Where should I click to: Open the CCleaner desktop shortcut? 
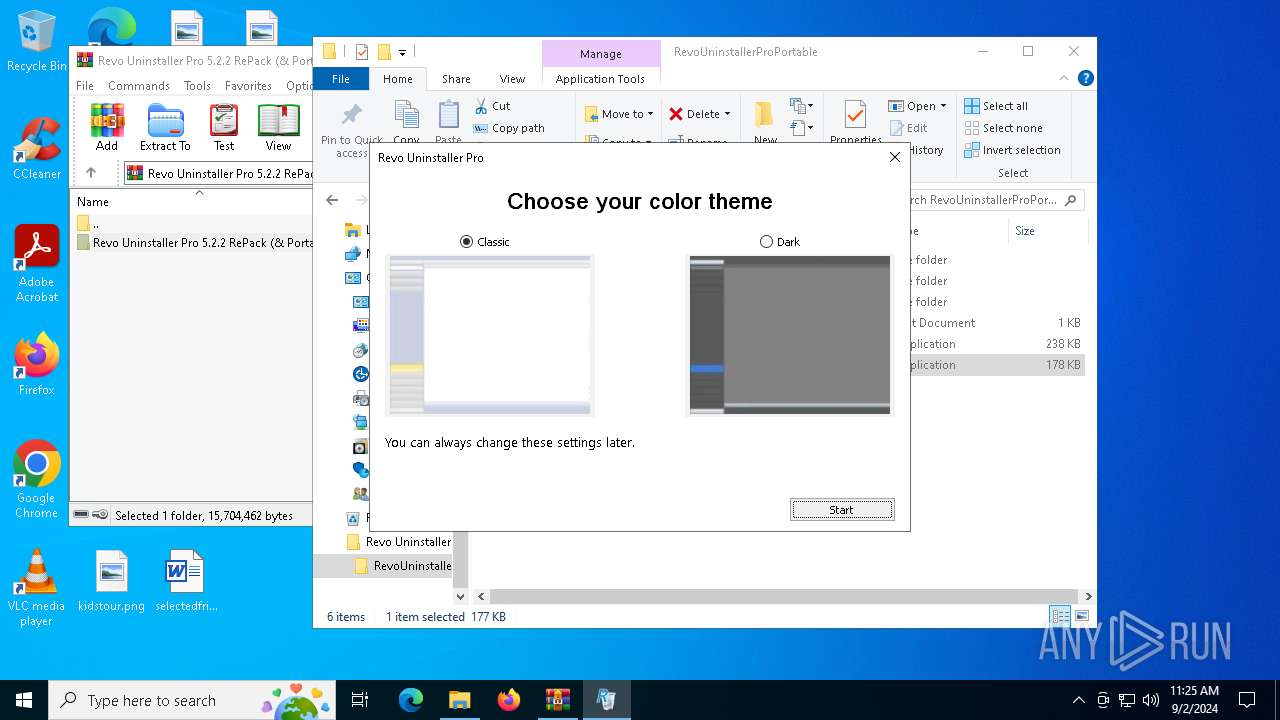point(37,148)
